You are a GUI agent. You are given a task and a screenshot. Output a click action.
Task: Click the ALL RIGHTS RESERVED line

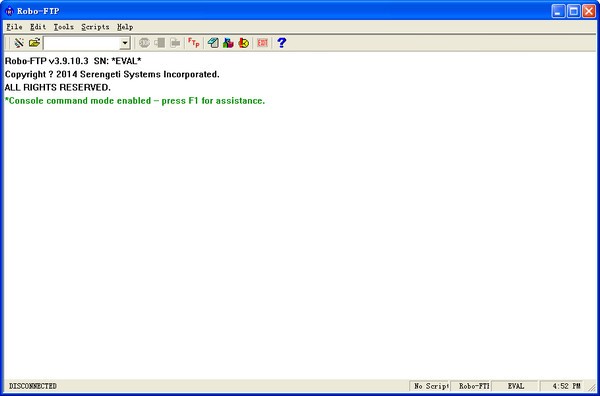57,88
